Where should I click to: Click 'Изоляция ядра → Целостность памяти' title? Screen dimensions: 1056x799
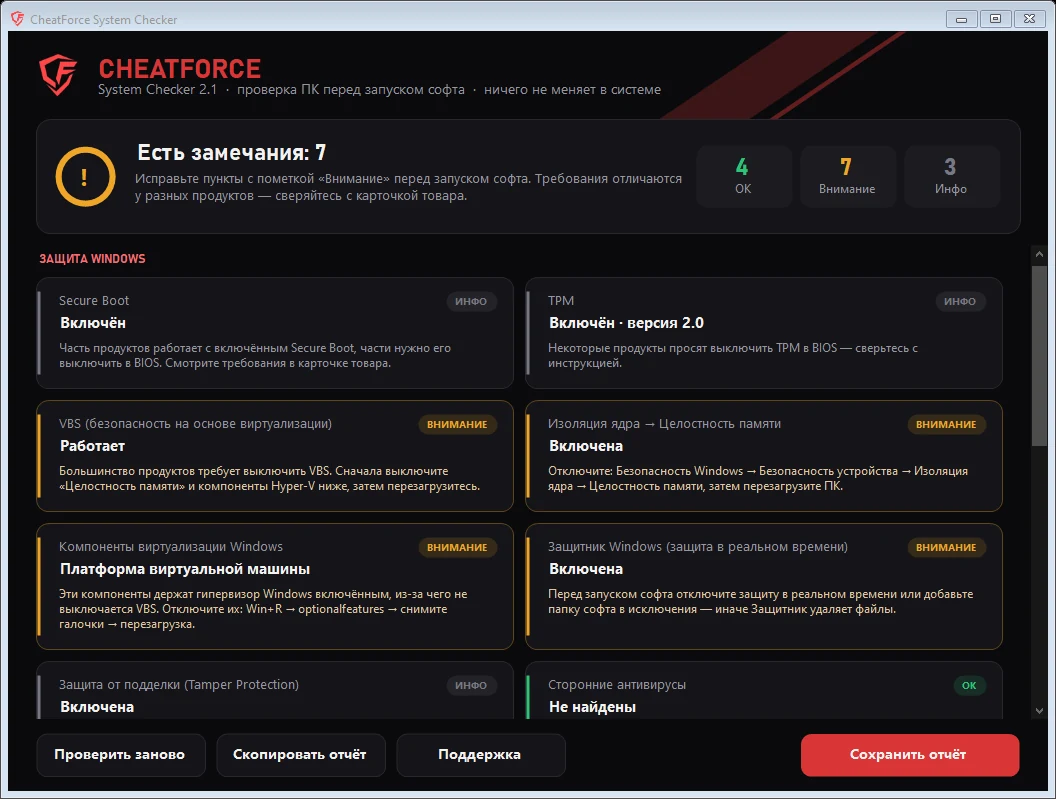click(x=664, y=424)
